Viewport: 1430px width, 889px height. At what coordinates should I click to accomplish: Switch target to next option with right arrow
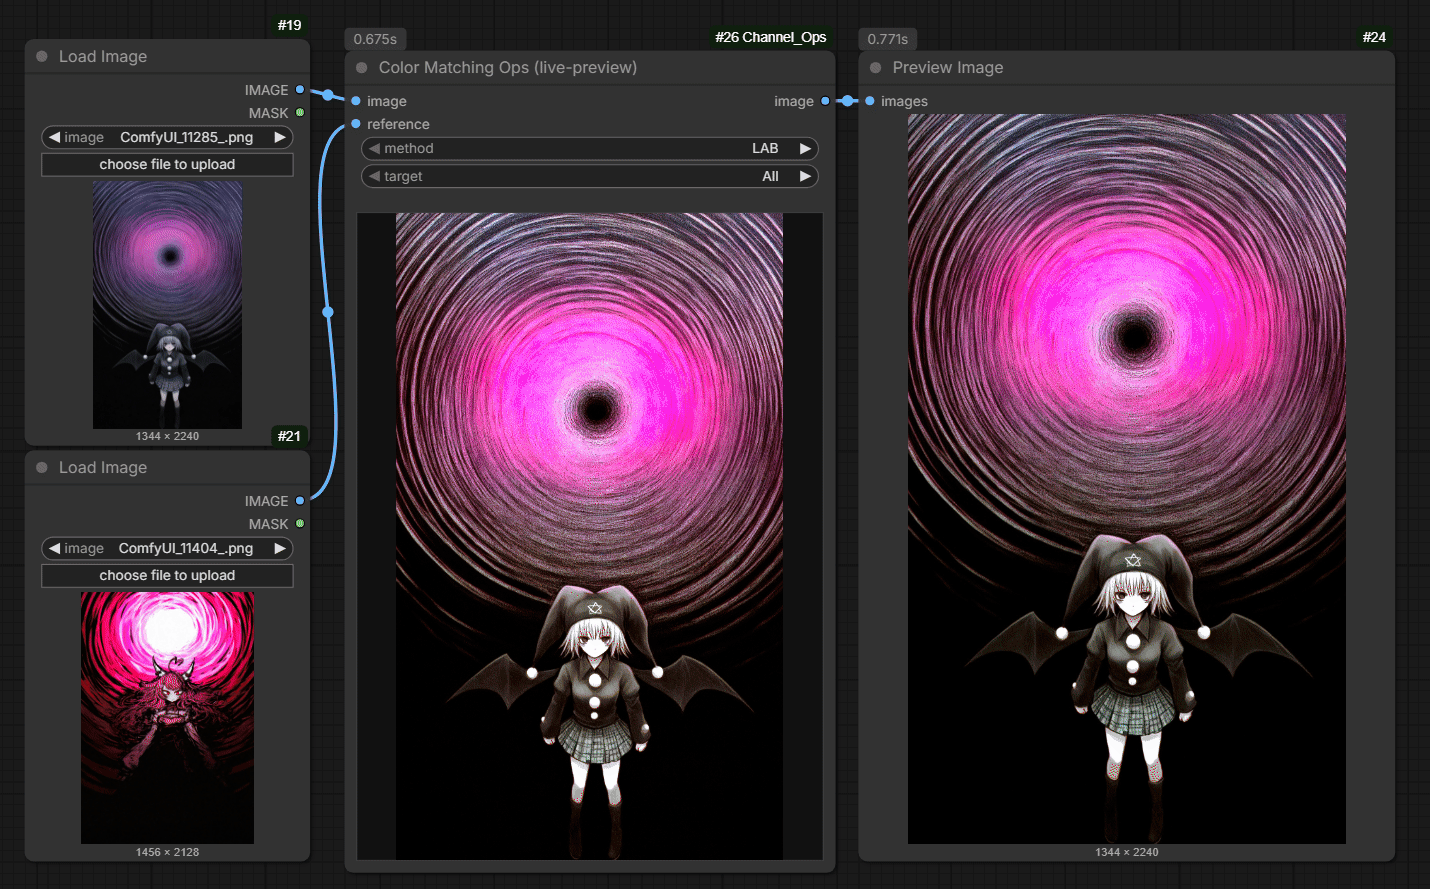click(x=805, y=176)
